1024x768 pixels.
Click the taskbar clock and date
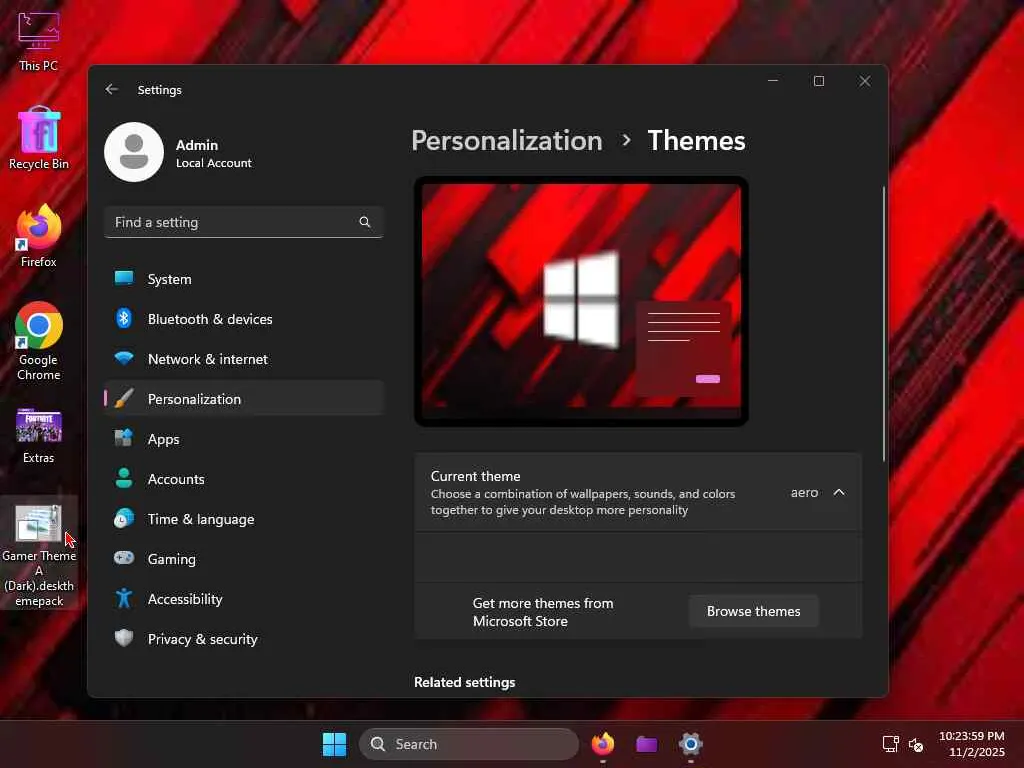[972, 744]
